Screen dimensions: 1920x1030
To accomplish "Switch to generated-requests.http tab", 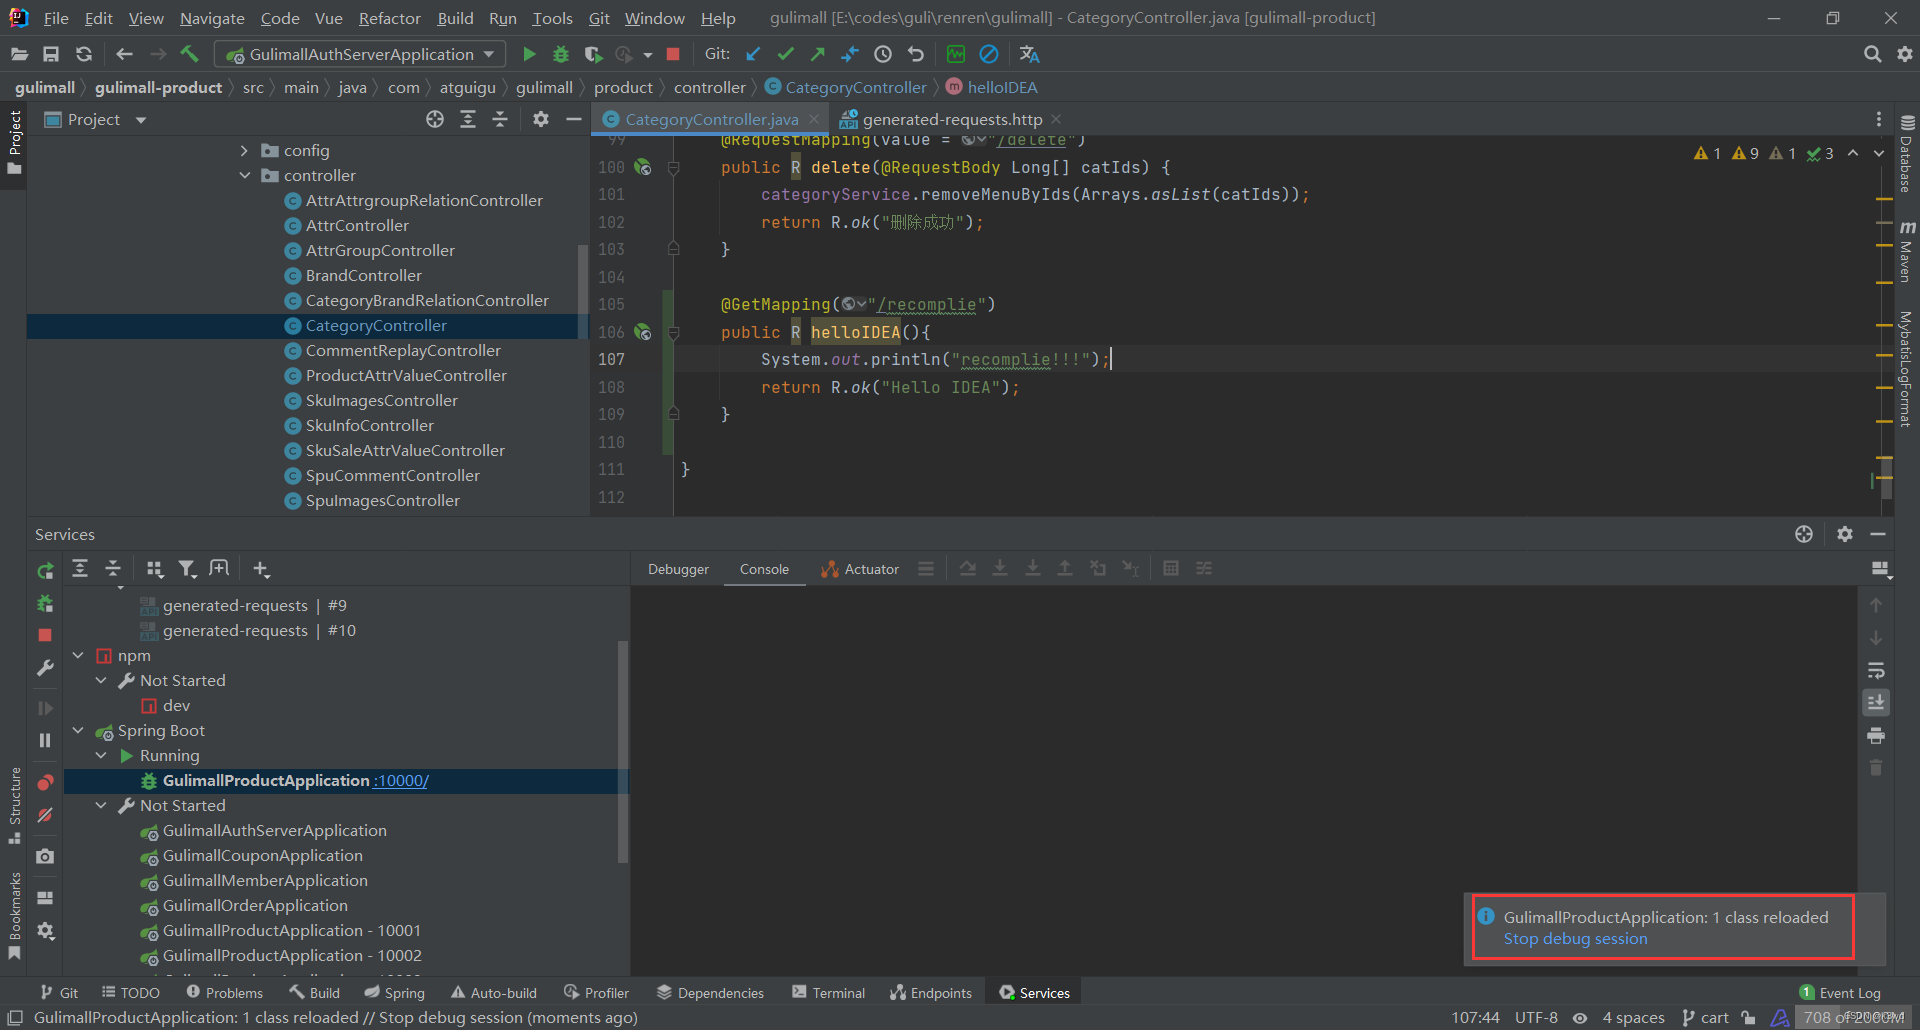I will [x=952, y=119].
